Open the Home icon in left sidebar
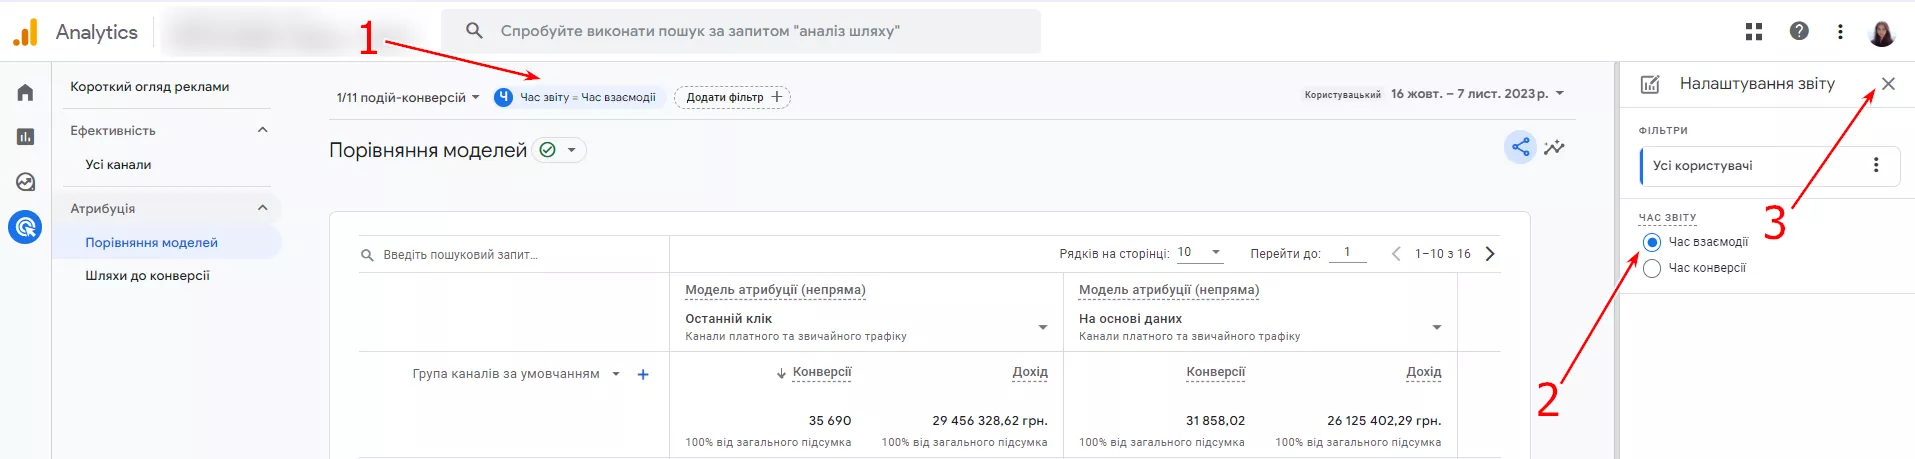This screenshot has height=459, width=1915. [25, 93]
